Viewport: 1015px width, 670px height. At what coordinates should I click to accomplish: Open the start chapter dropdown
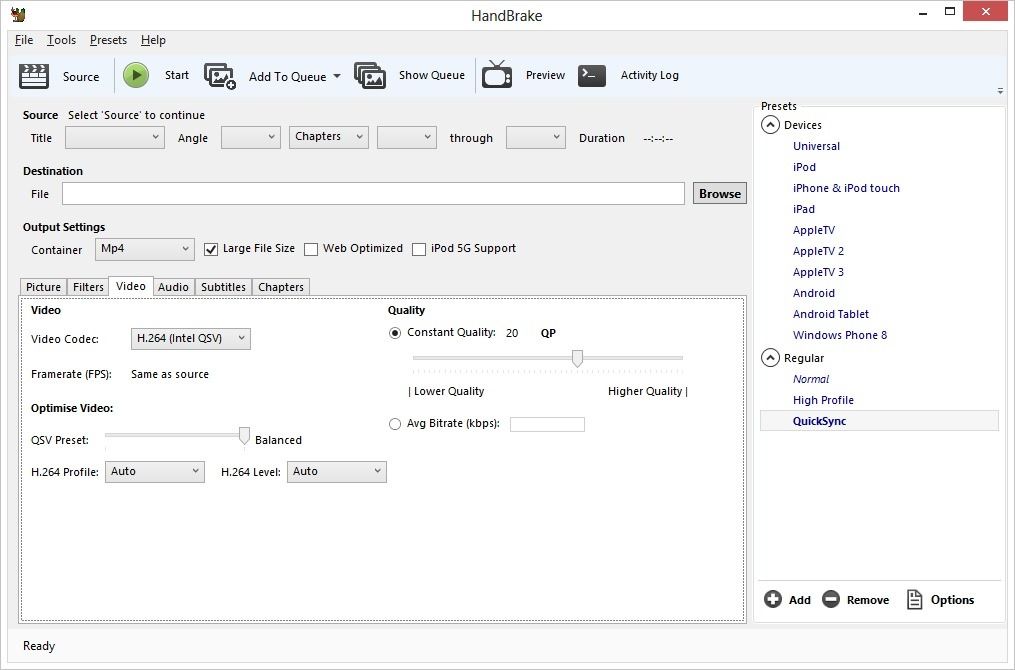coord(407,137)
